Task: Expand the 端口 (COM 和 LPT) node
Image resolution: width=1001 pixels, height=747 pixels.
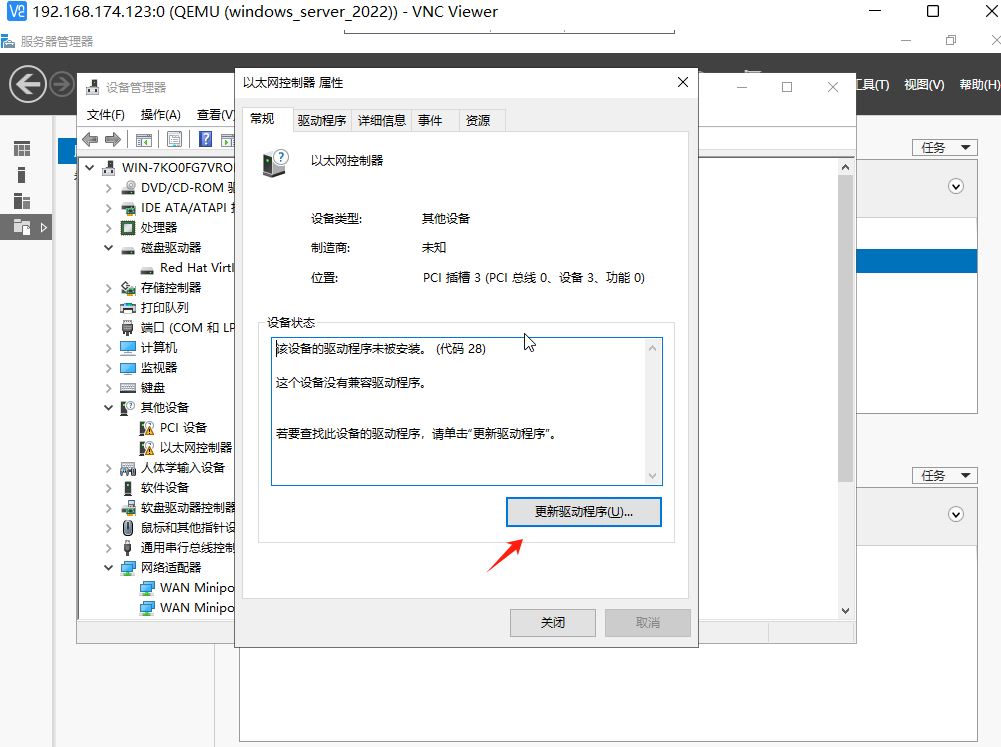Action: [109, 328]
